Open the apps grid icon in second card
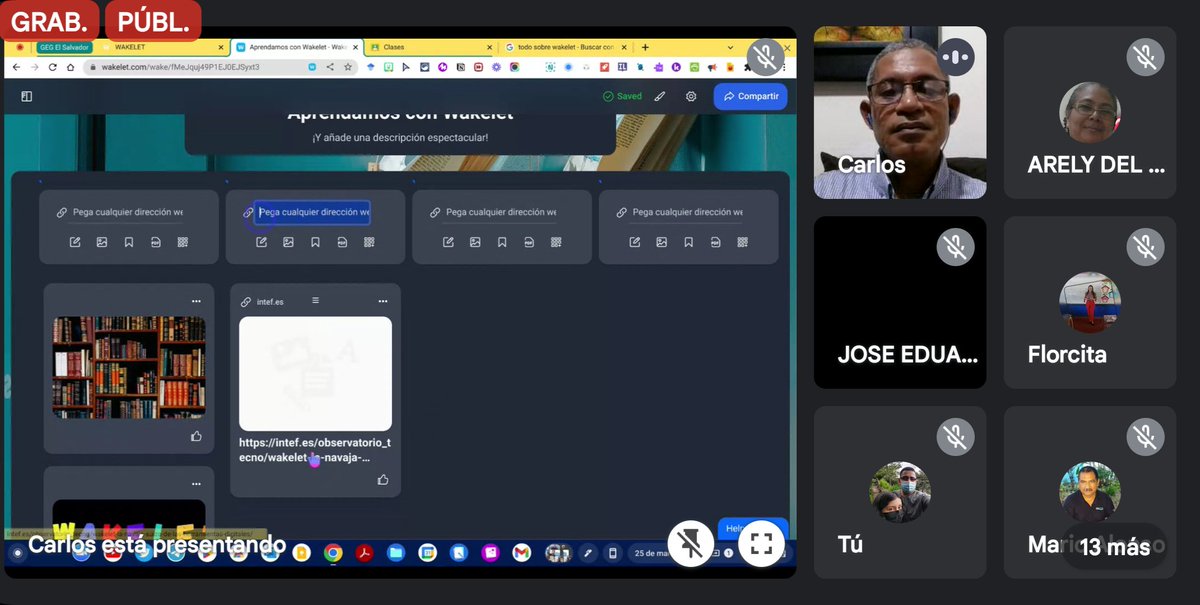1200x605 pixels. pyautogui.click(x=370, y=242)
